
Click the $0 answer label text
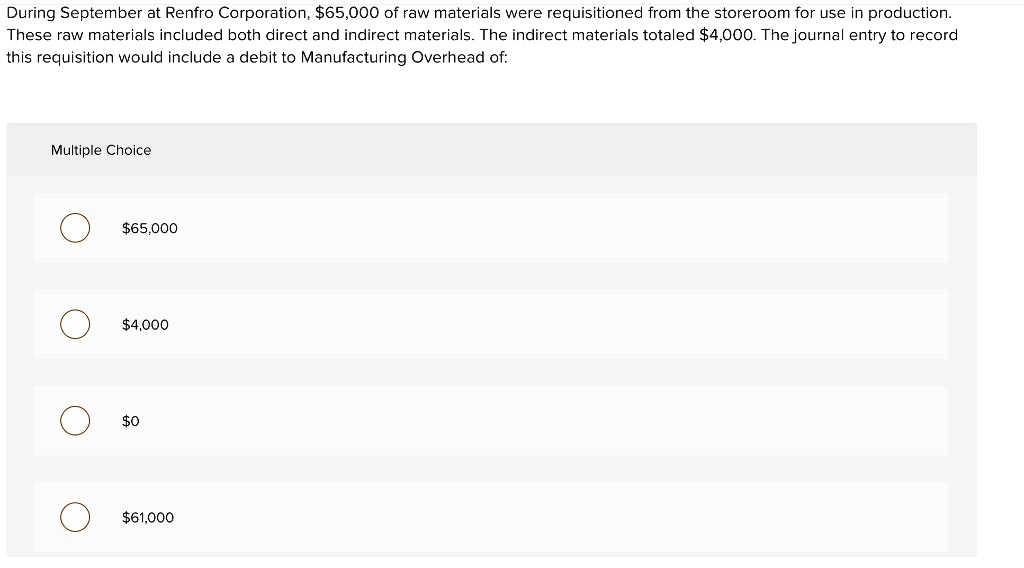[131, 421]
